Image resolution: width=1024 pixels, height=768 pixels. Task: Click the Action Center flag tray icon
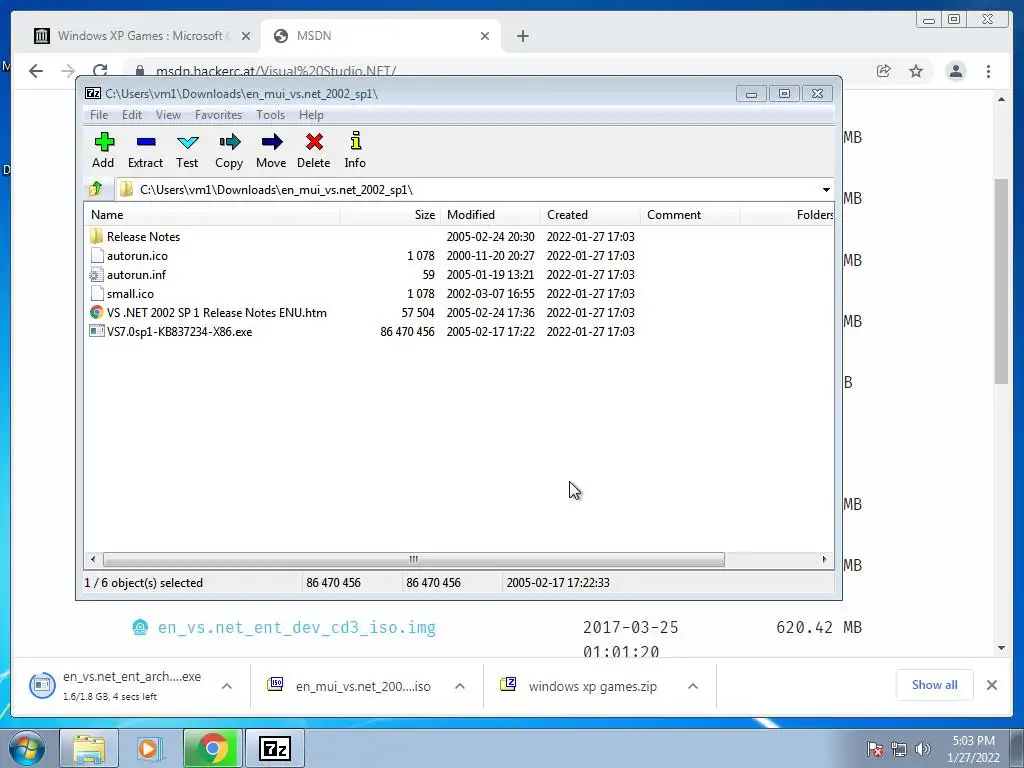[x=875, y=749]
